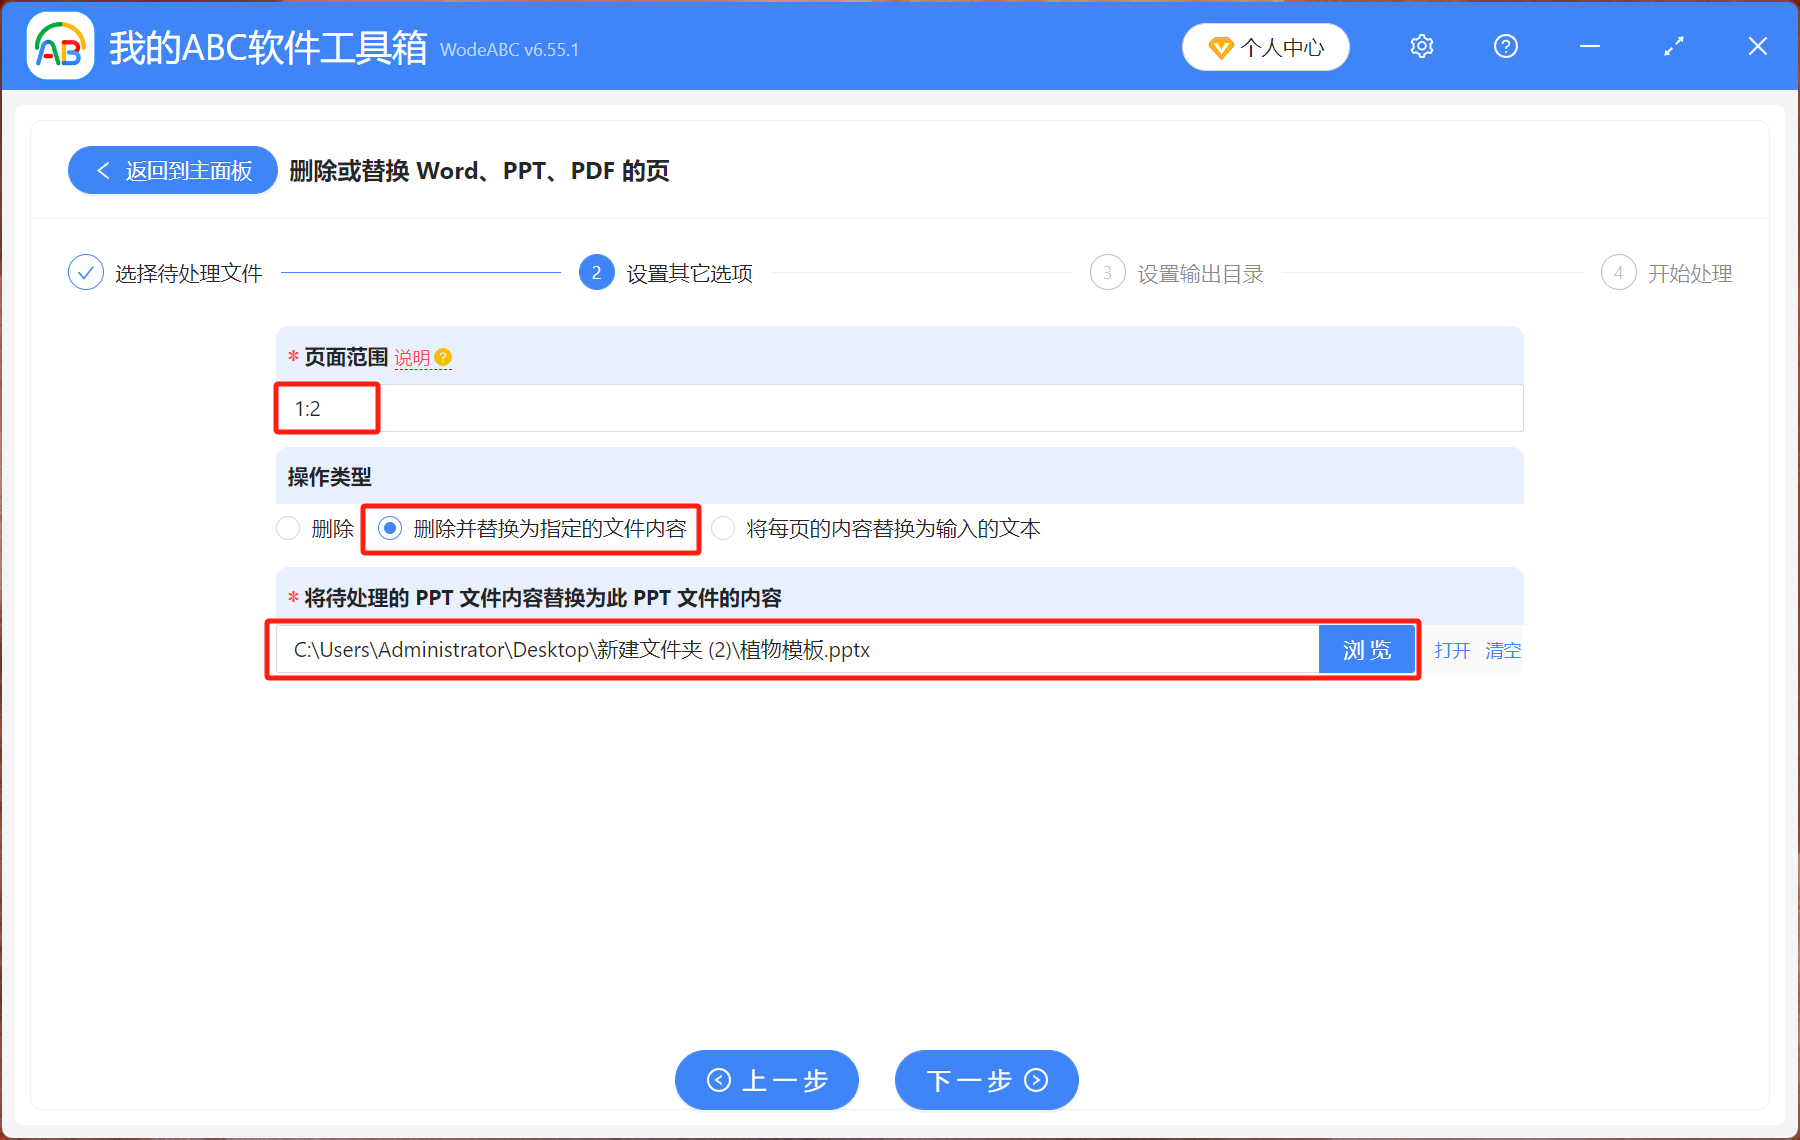This screenshot has height=1140, width=1800.
Task: Click 清空 to clear the file path
Action: click(x=1503, y=649)
